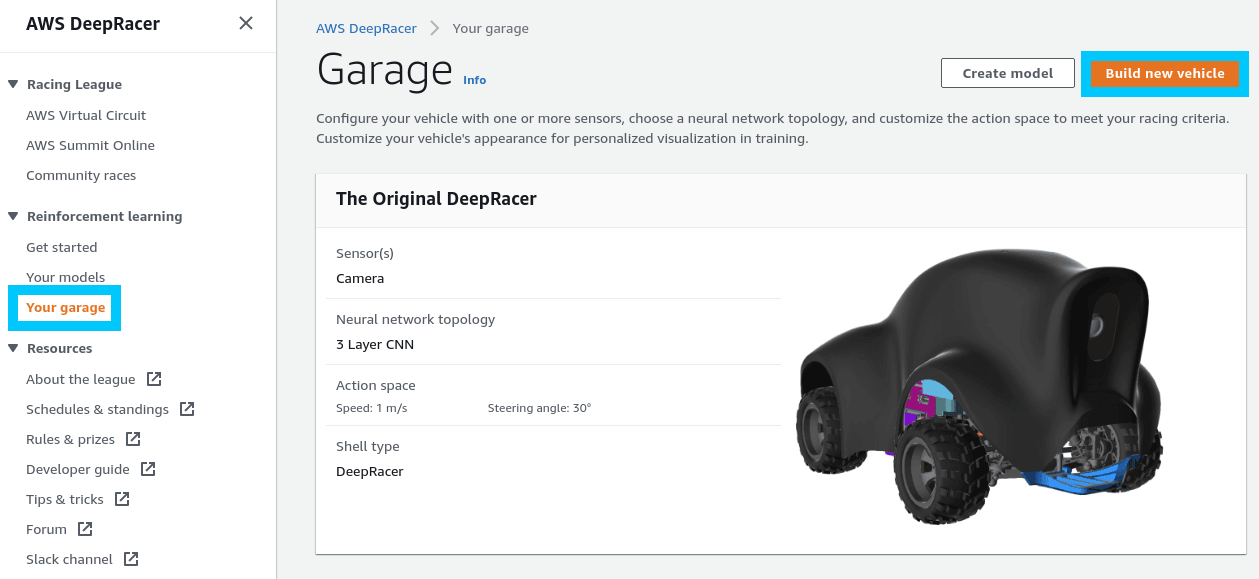Viewport: 1259px width, 579px height.
Task: Click external link icon beside Developer guide
Action: (x=148, y=469)
